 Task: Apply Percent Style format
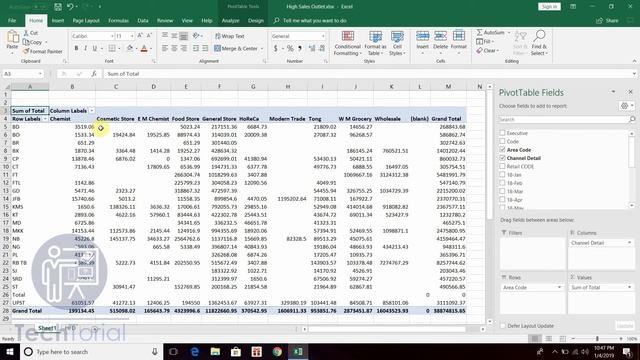click(x=290, y=48)
